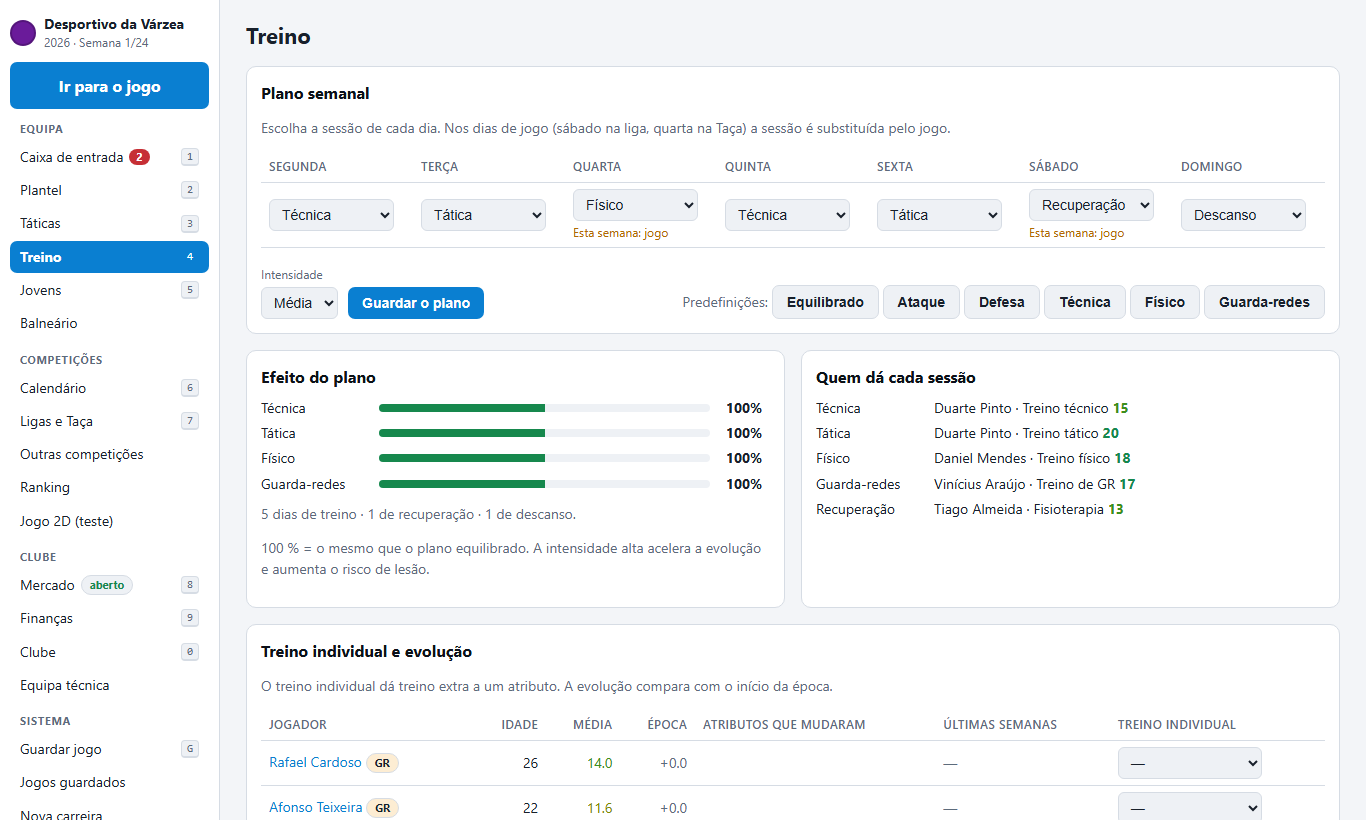Open Equipa técnica page
This screenshot has height=820, width=1366.
pos(109,685)
